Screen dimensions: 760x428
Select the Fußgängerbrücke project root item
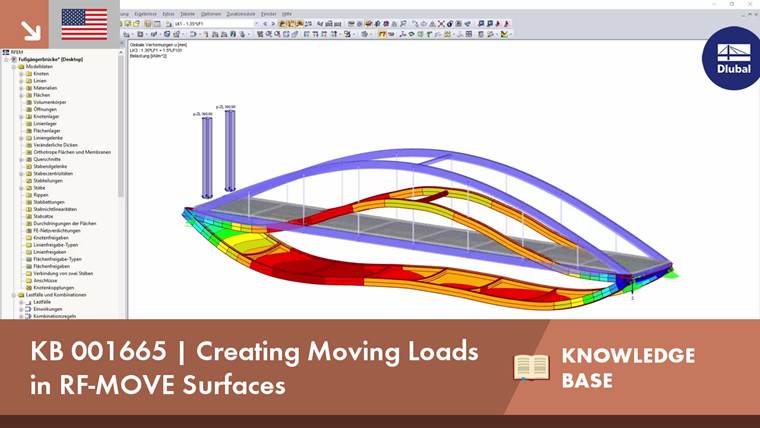(50, 59)
